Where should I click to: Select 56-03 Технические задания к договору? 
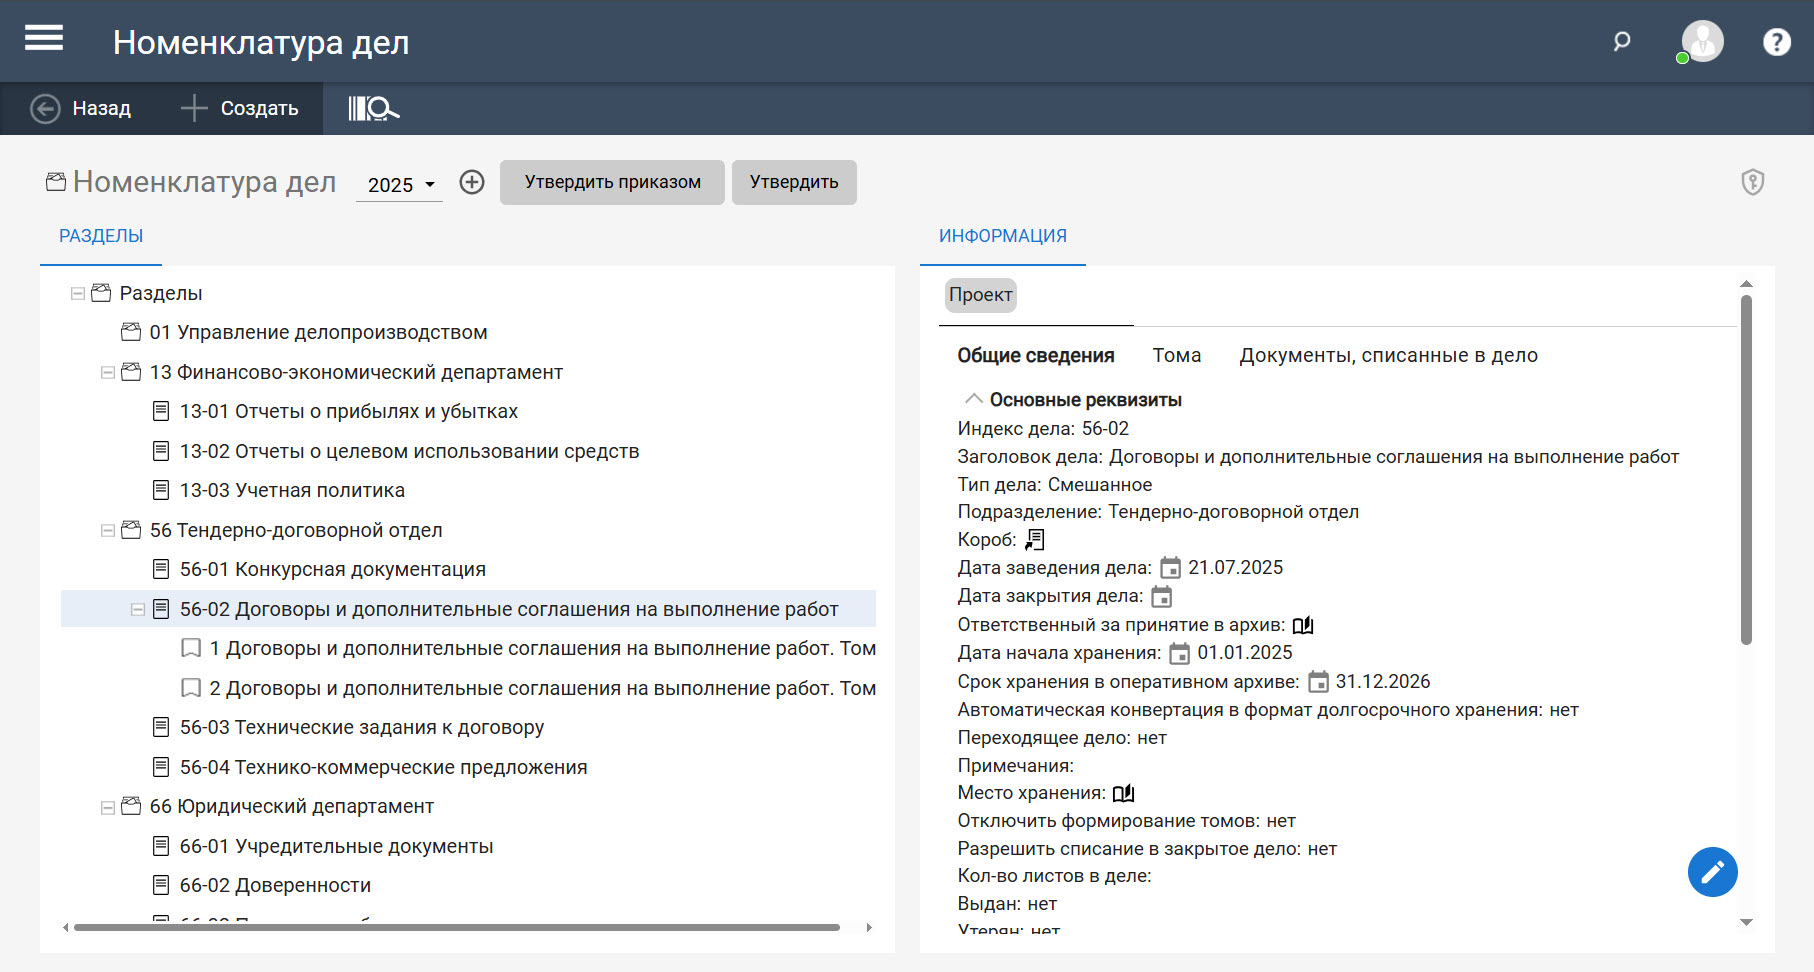(x=361, y=727)
